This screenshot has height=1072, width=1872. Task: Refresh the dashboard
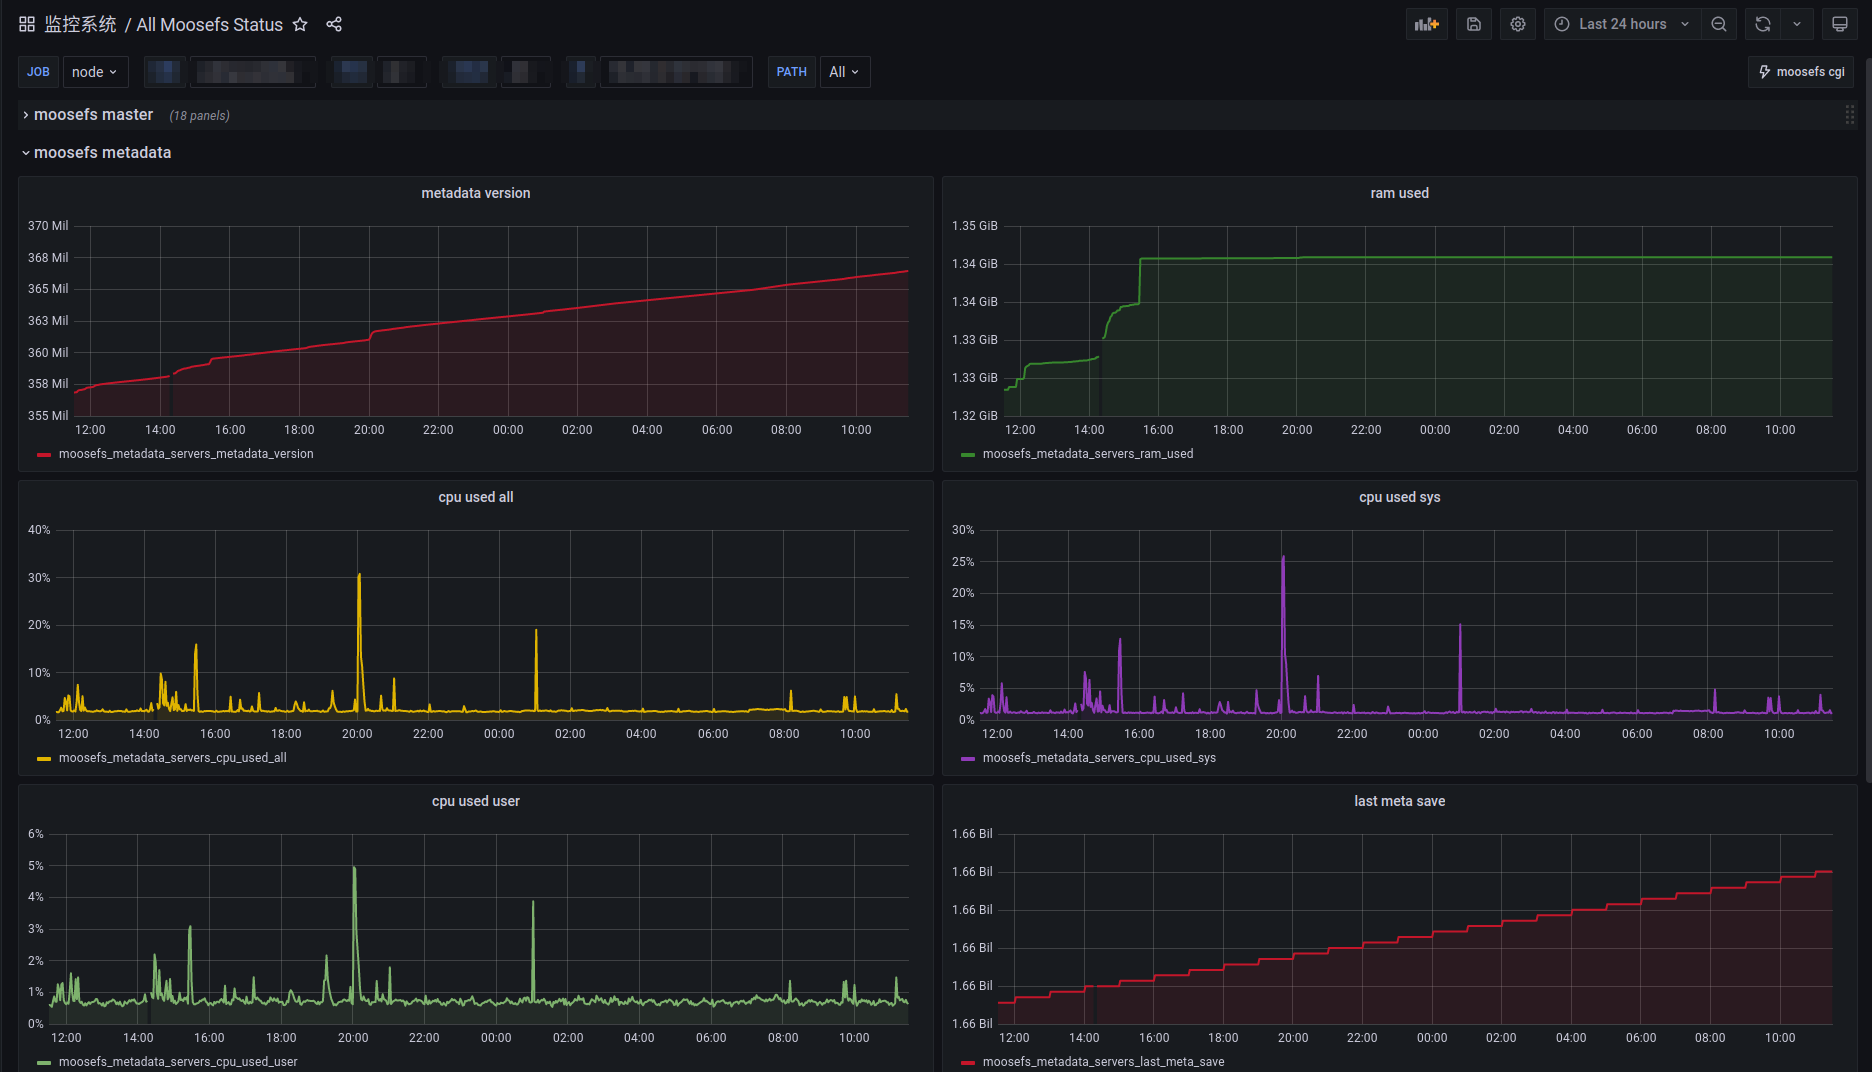tap(1763, 24)
